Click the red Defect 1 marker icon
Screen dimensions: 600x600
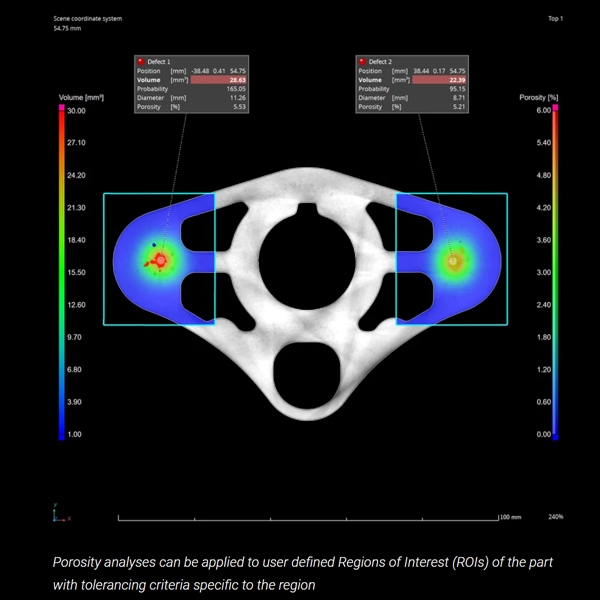click(x=141, y=62)
